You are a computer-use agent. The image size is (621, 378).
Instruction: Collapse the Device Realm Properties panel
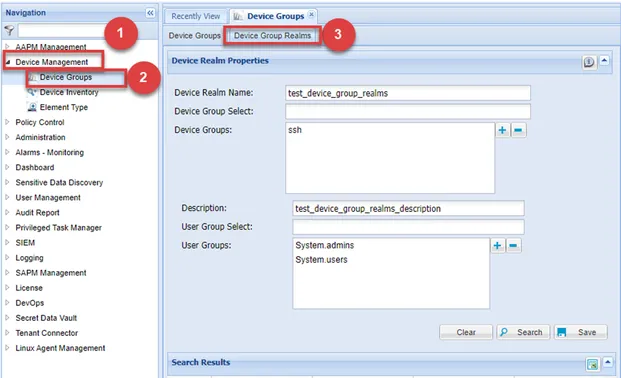click(604, 61)
